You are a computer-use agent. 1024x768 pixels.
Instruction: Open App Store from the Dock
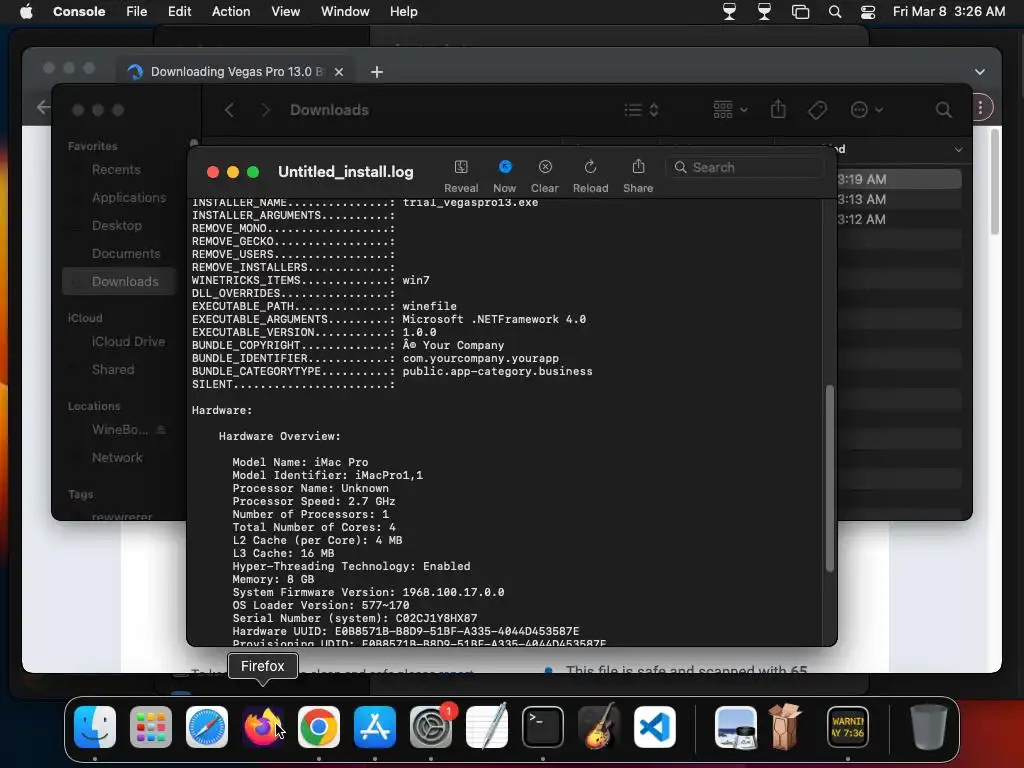[x=375, y=727]
